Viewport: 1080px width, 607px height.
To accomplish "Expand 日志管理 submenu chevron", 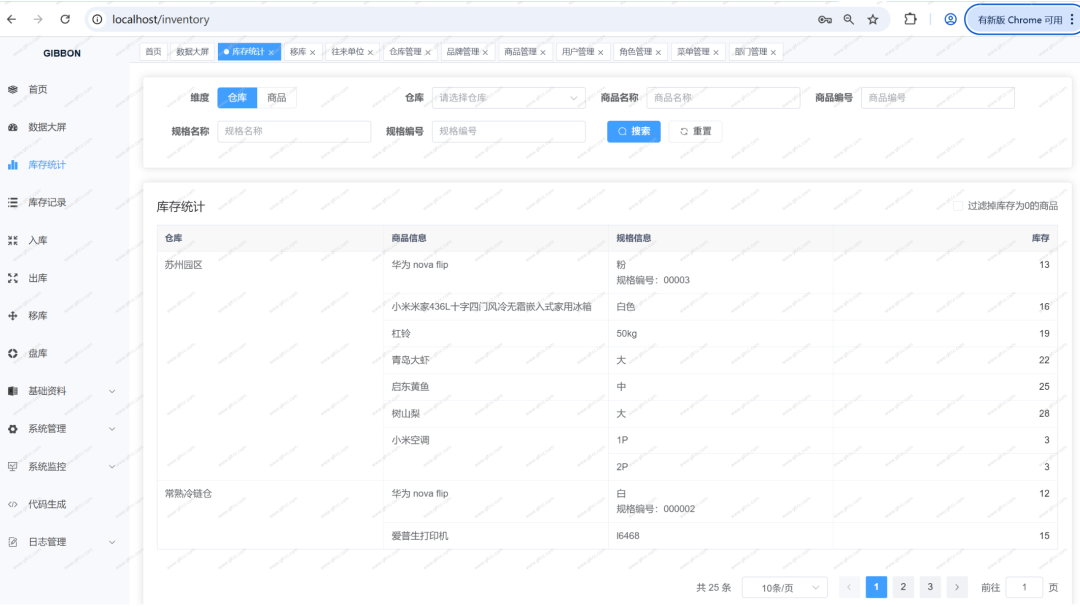I will tap(112, 542).
